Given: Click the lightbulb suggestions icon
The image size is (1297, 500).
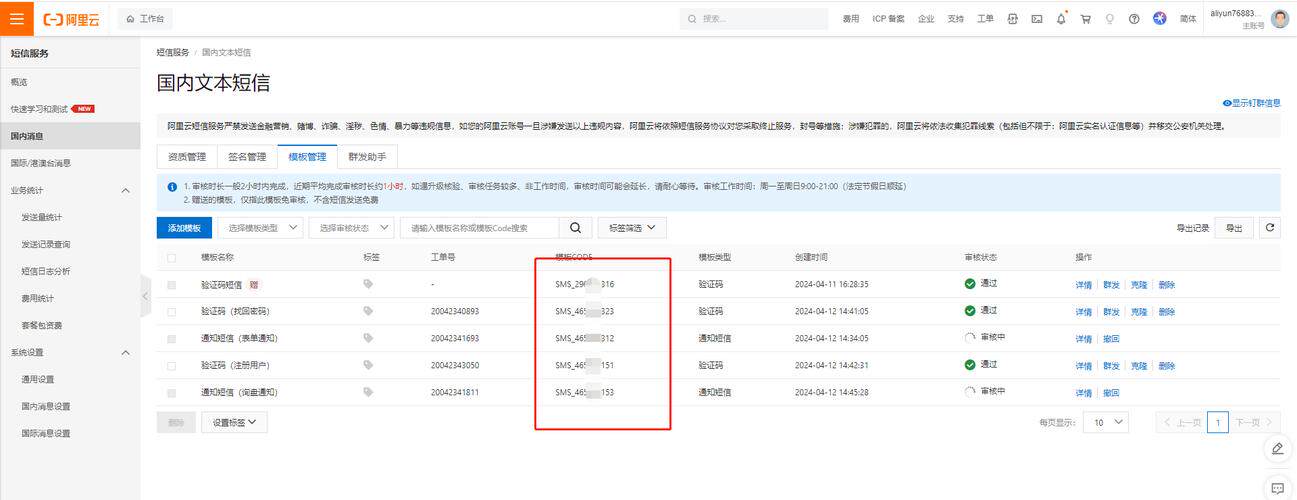Looking at the screenshot, I should pos(1109,19).
